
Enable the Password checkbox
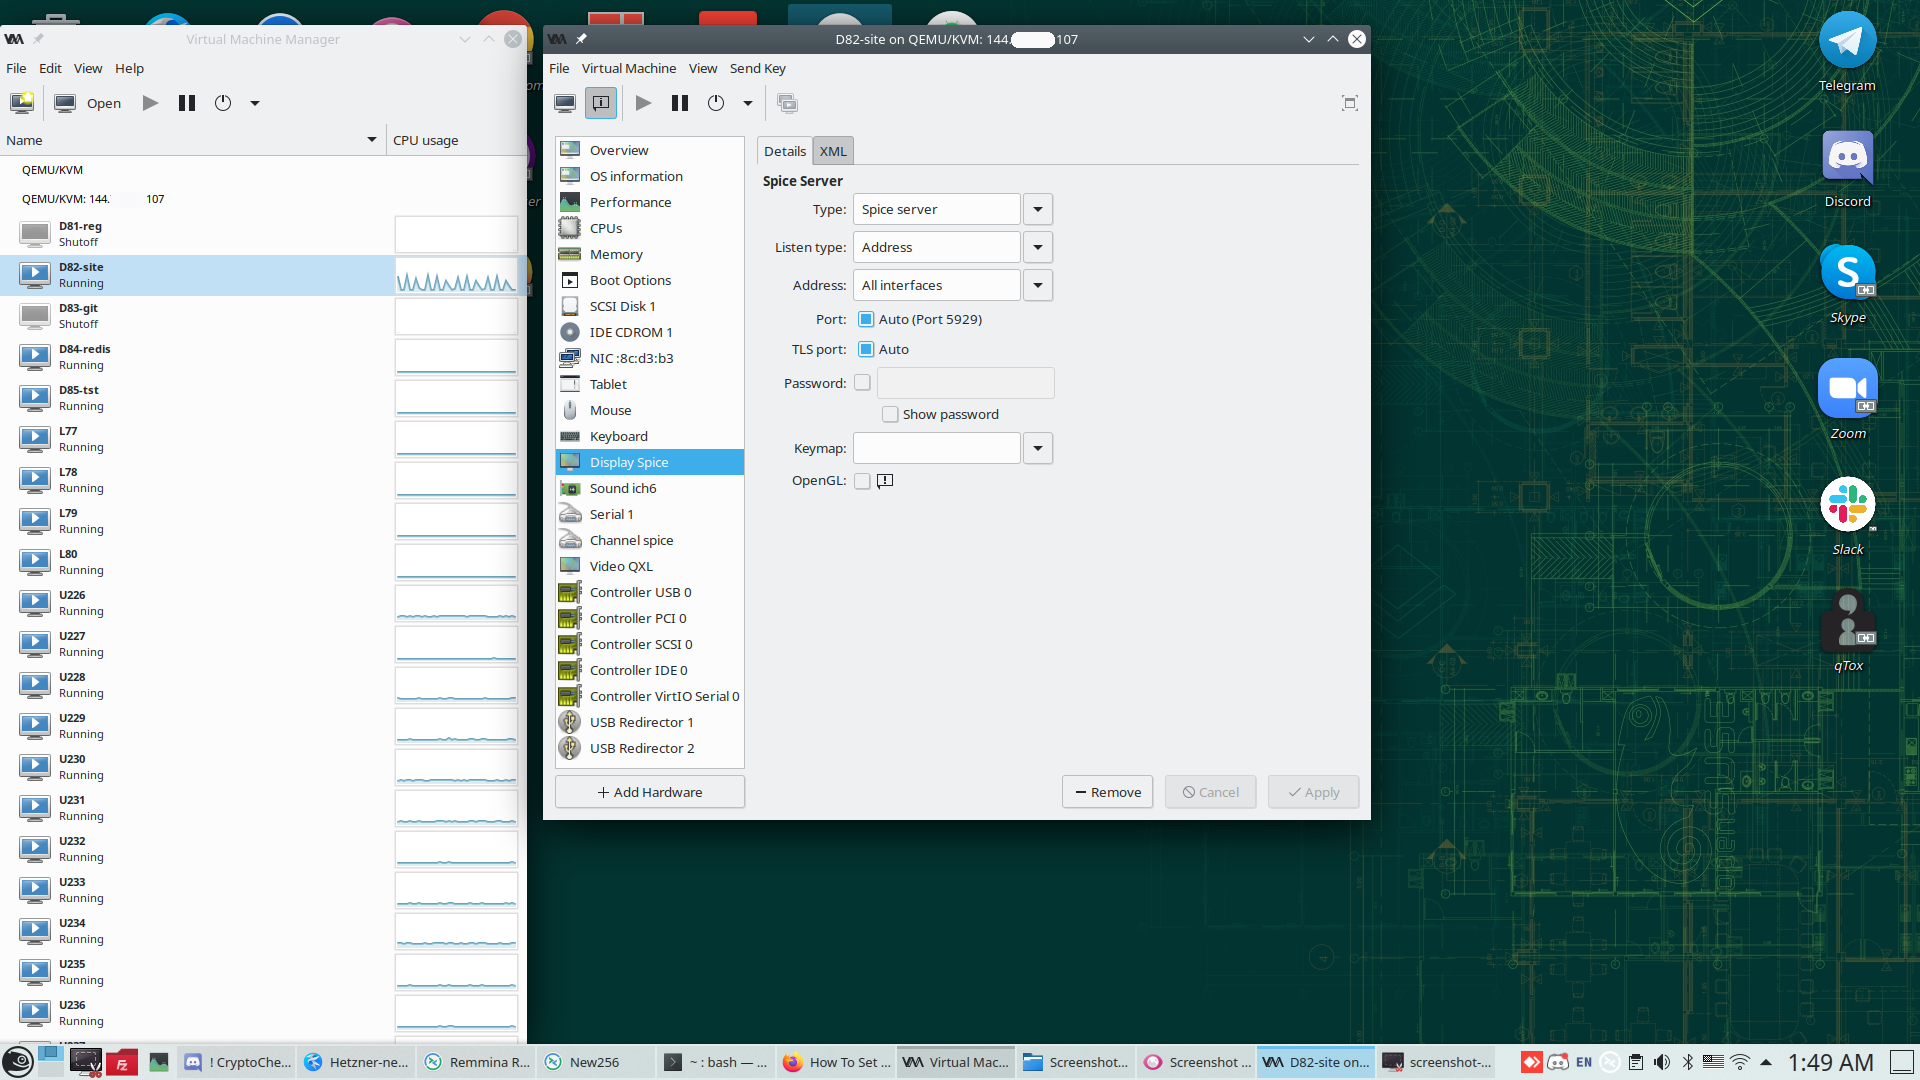(x=862, y=383)
